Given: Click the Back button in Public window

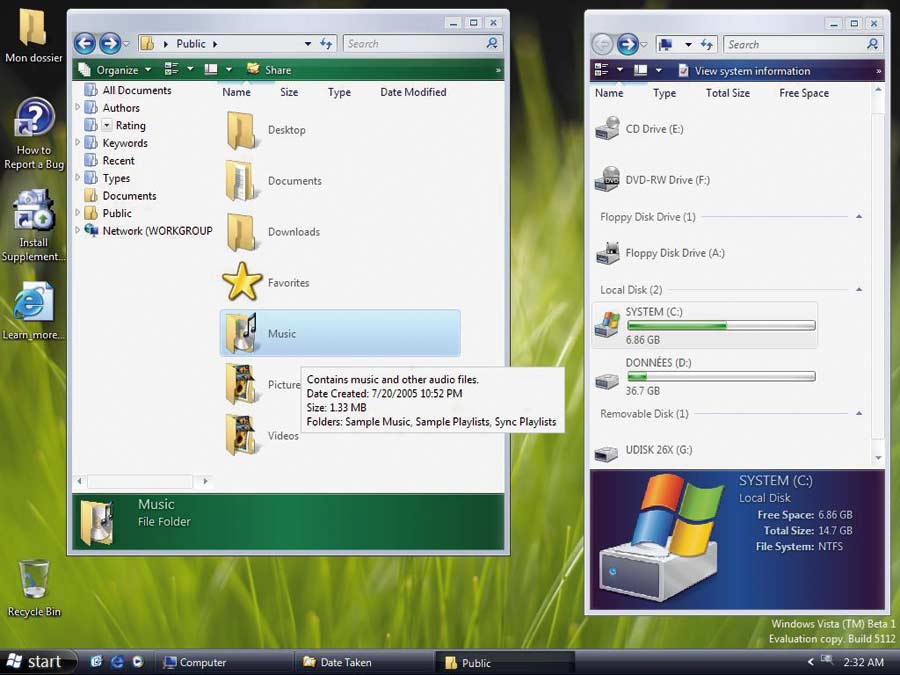Looking at the screenshot, I should [85, 43].
